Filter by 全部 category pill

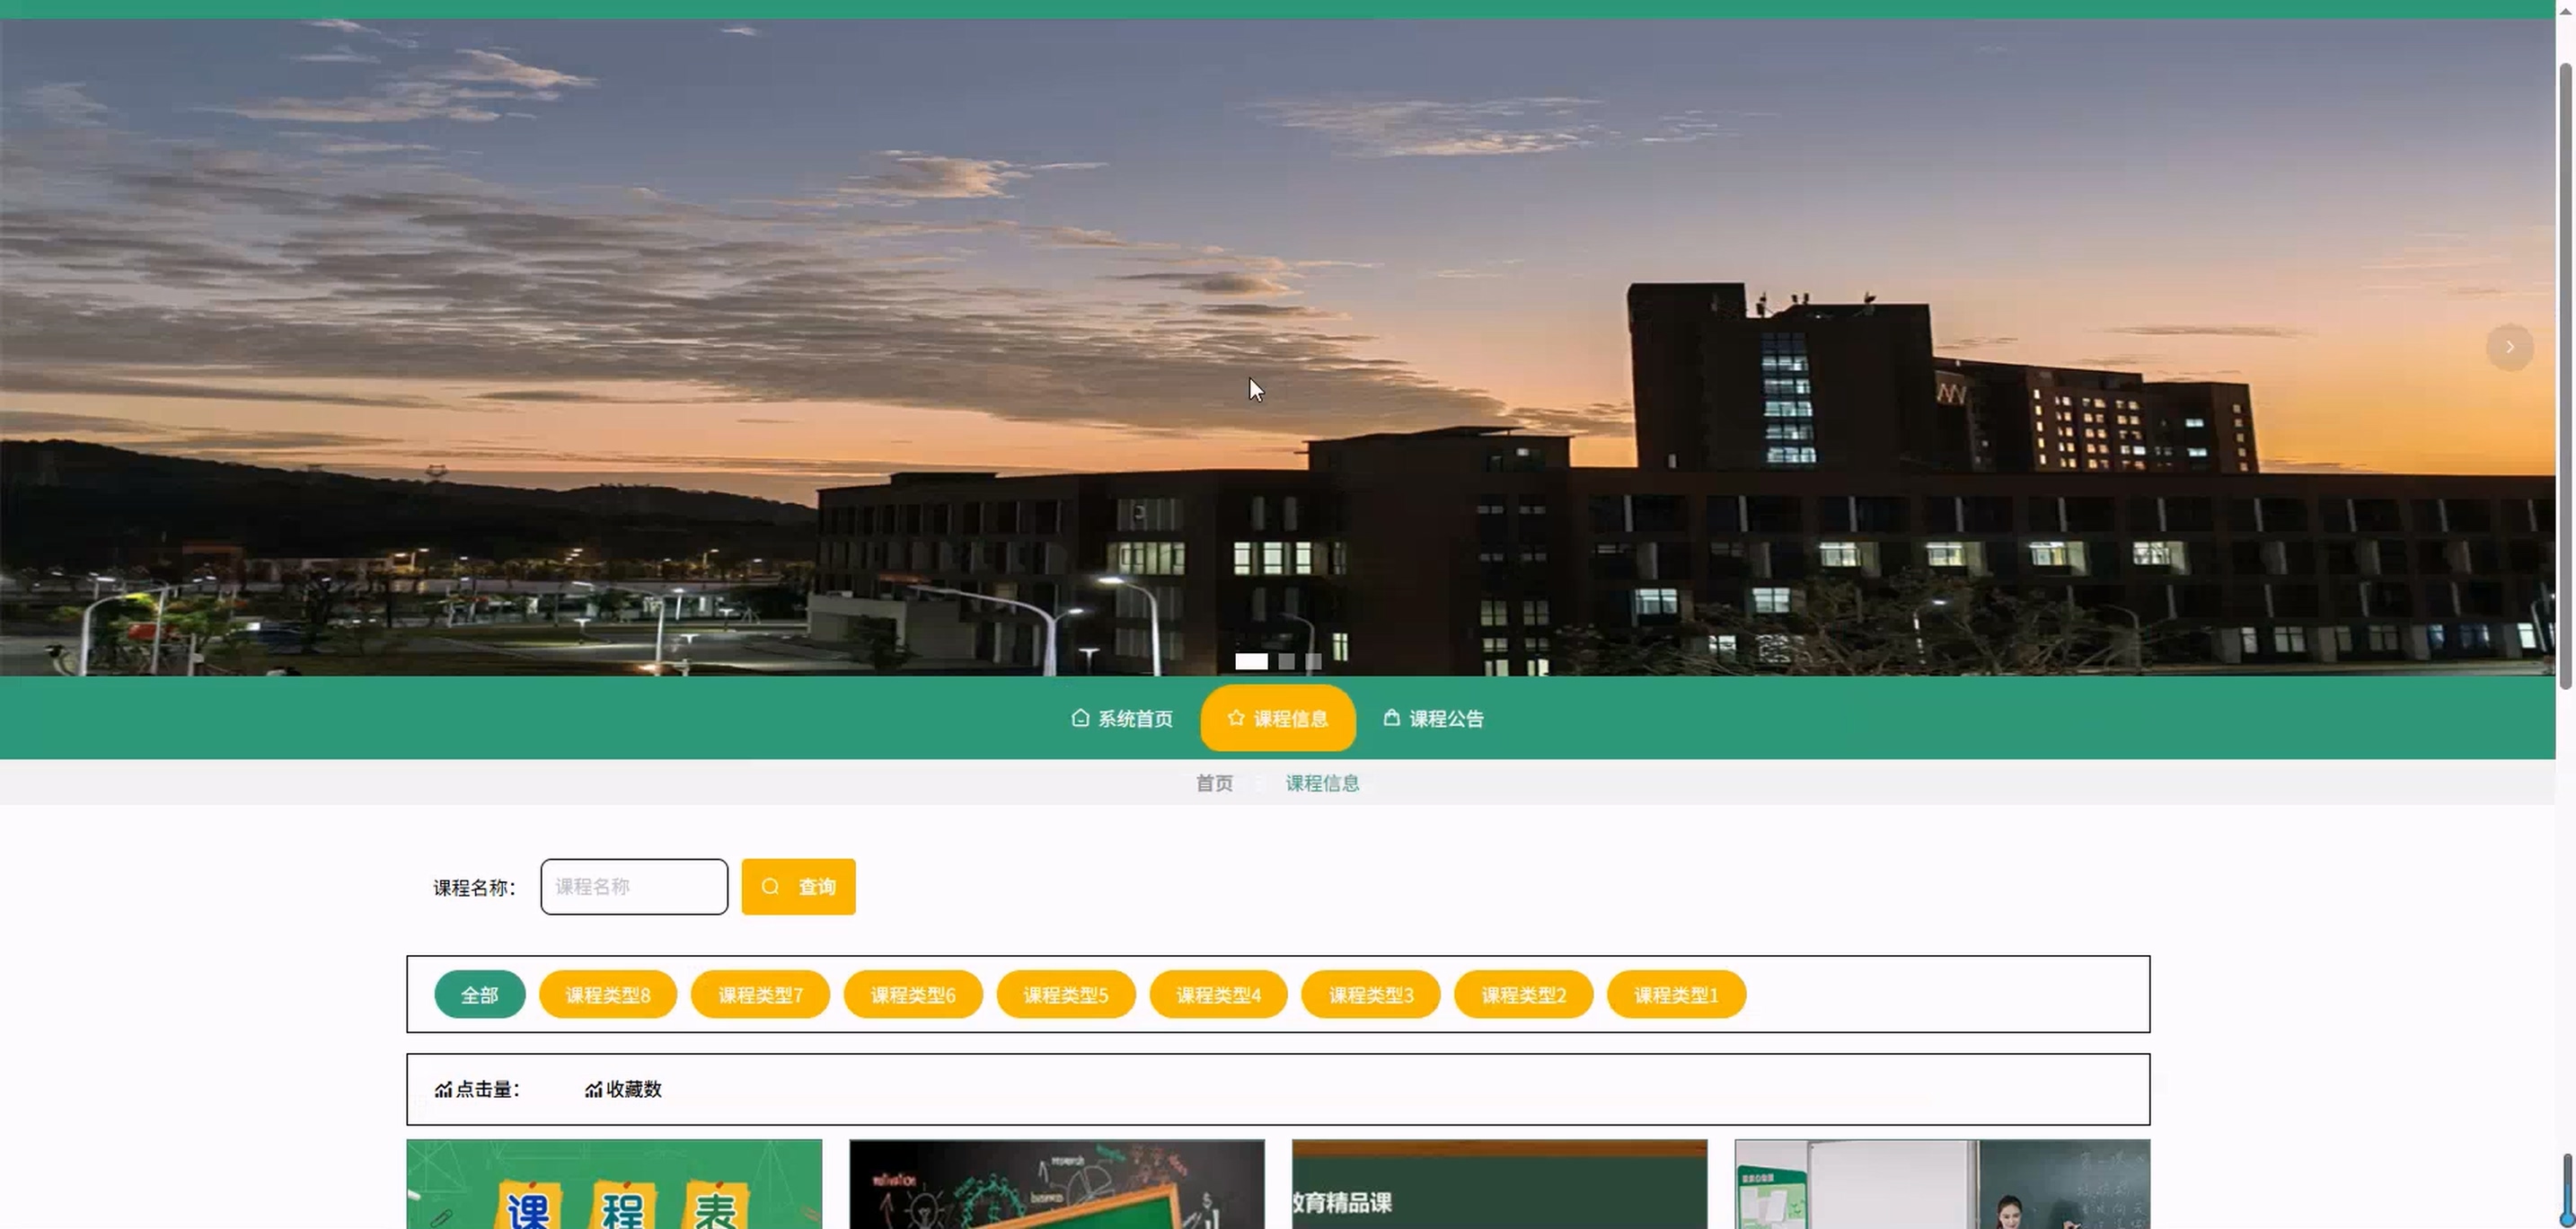tap(479, 995)
